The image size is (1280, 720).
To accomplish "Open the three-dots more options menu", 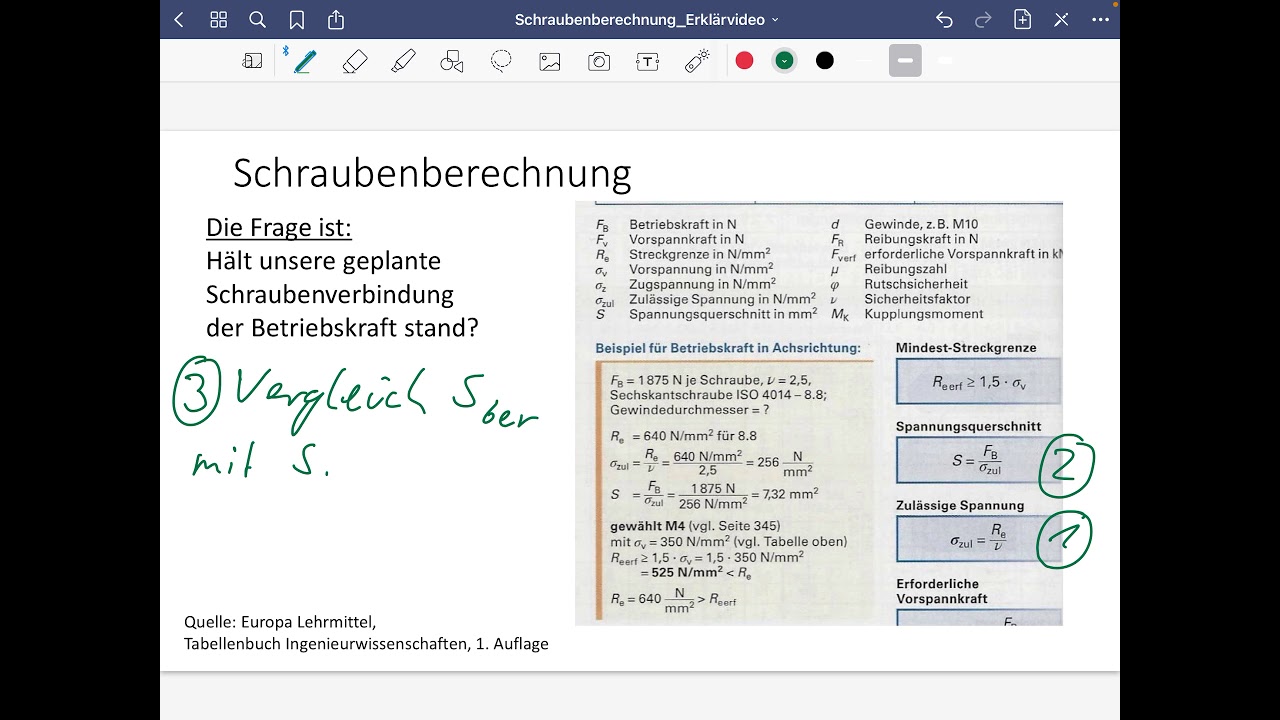I will pyautogui.click(x=1101, y=20).
